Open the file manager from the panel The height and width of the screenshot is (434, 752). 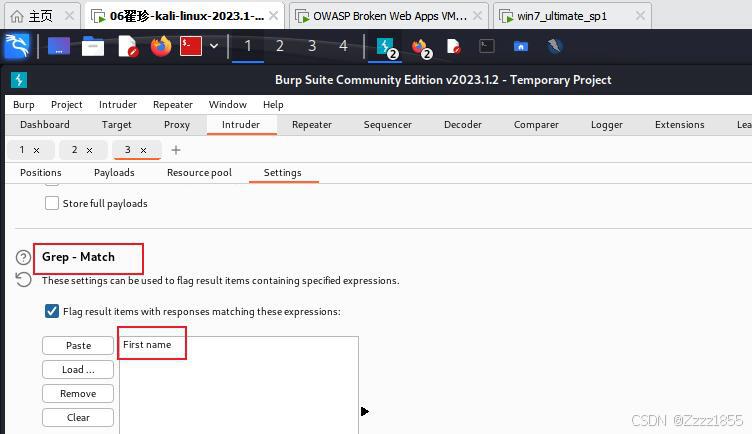click(93, 47)
